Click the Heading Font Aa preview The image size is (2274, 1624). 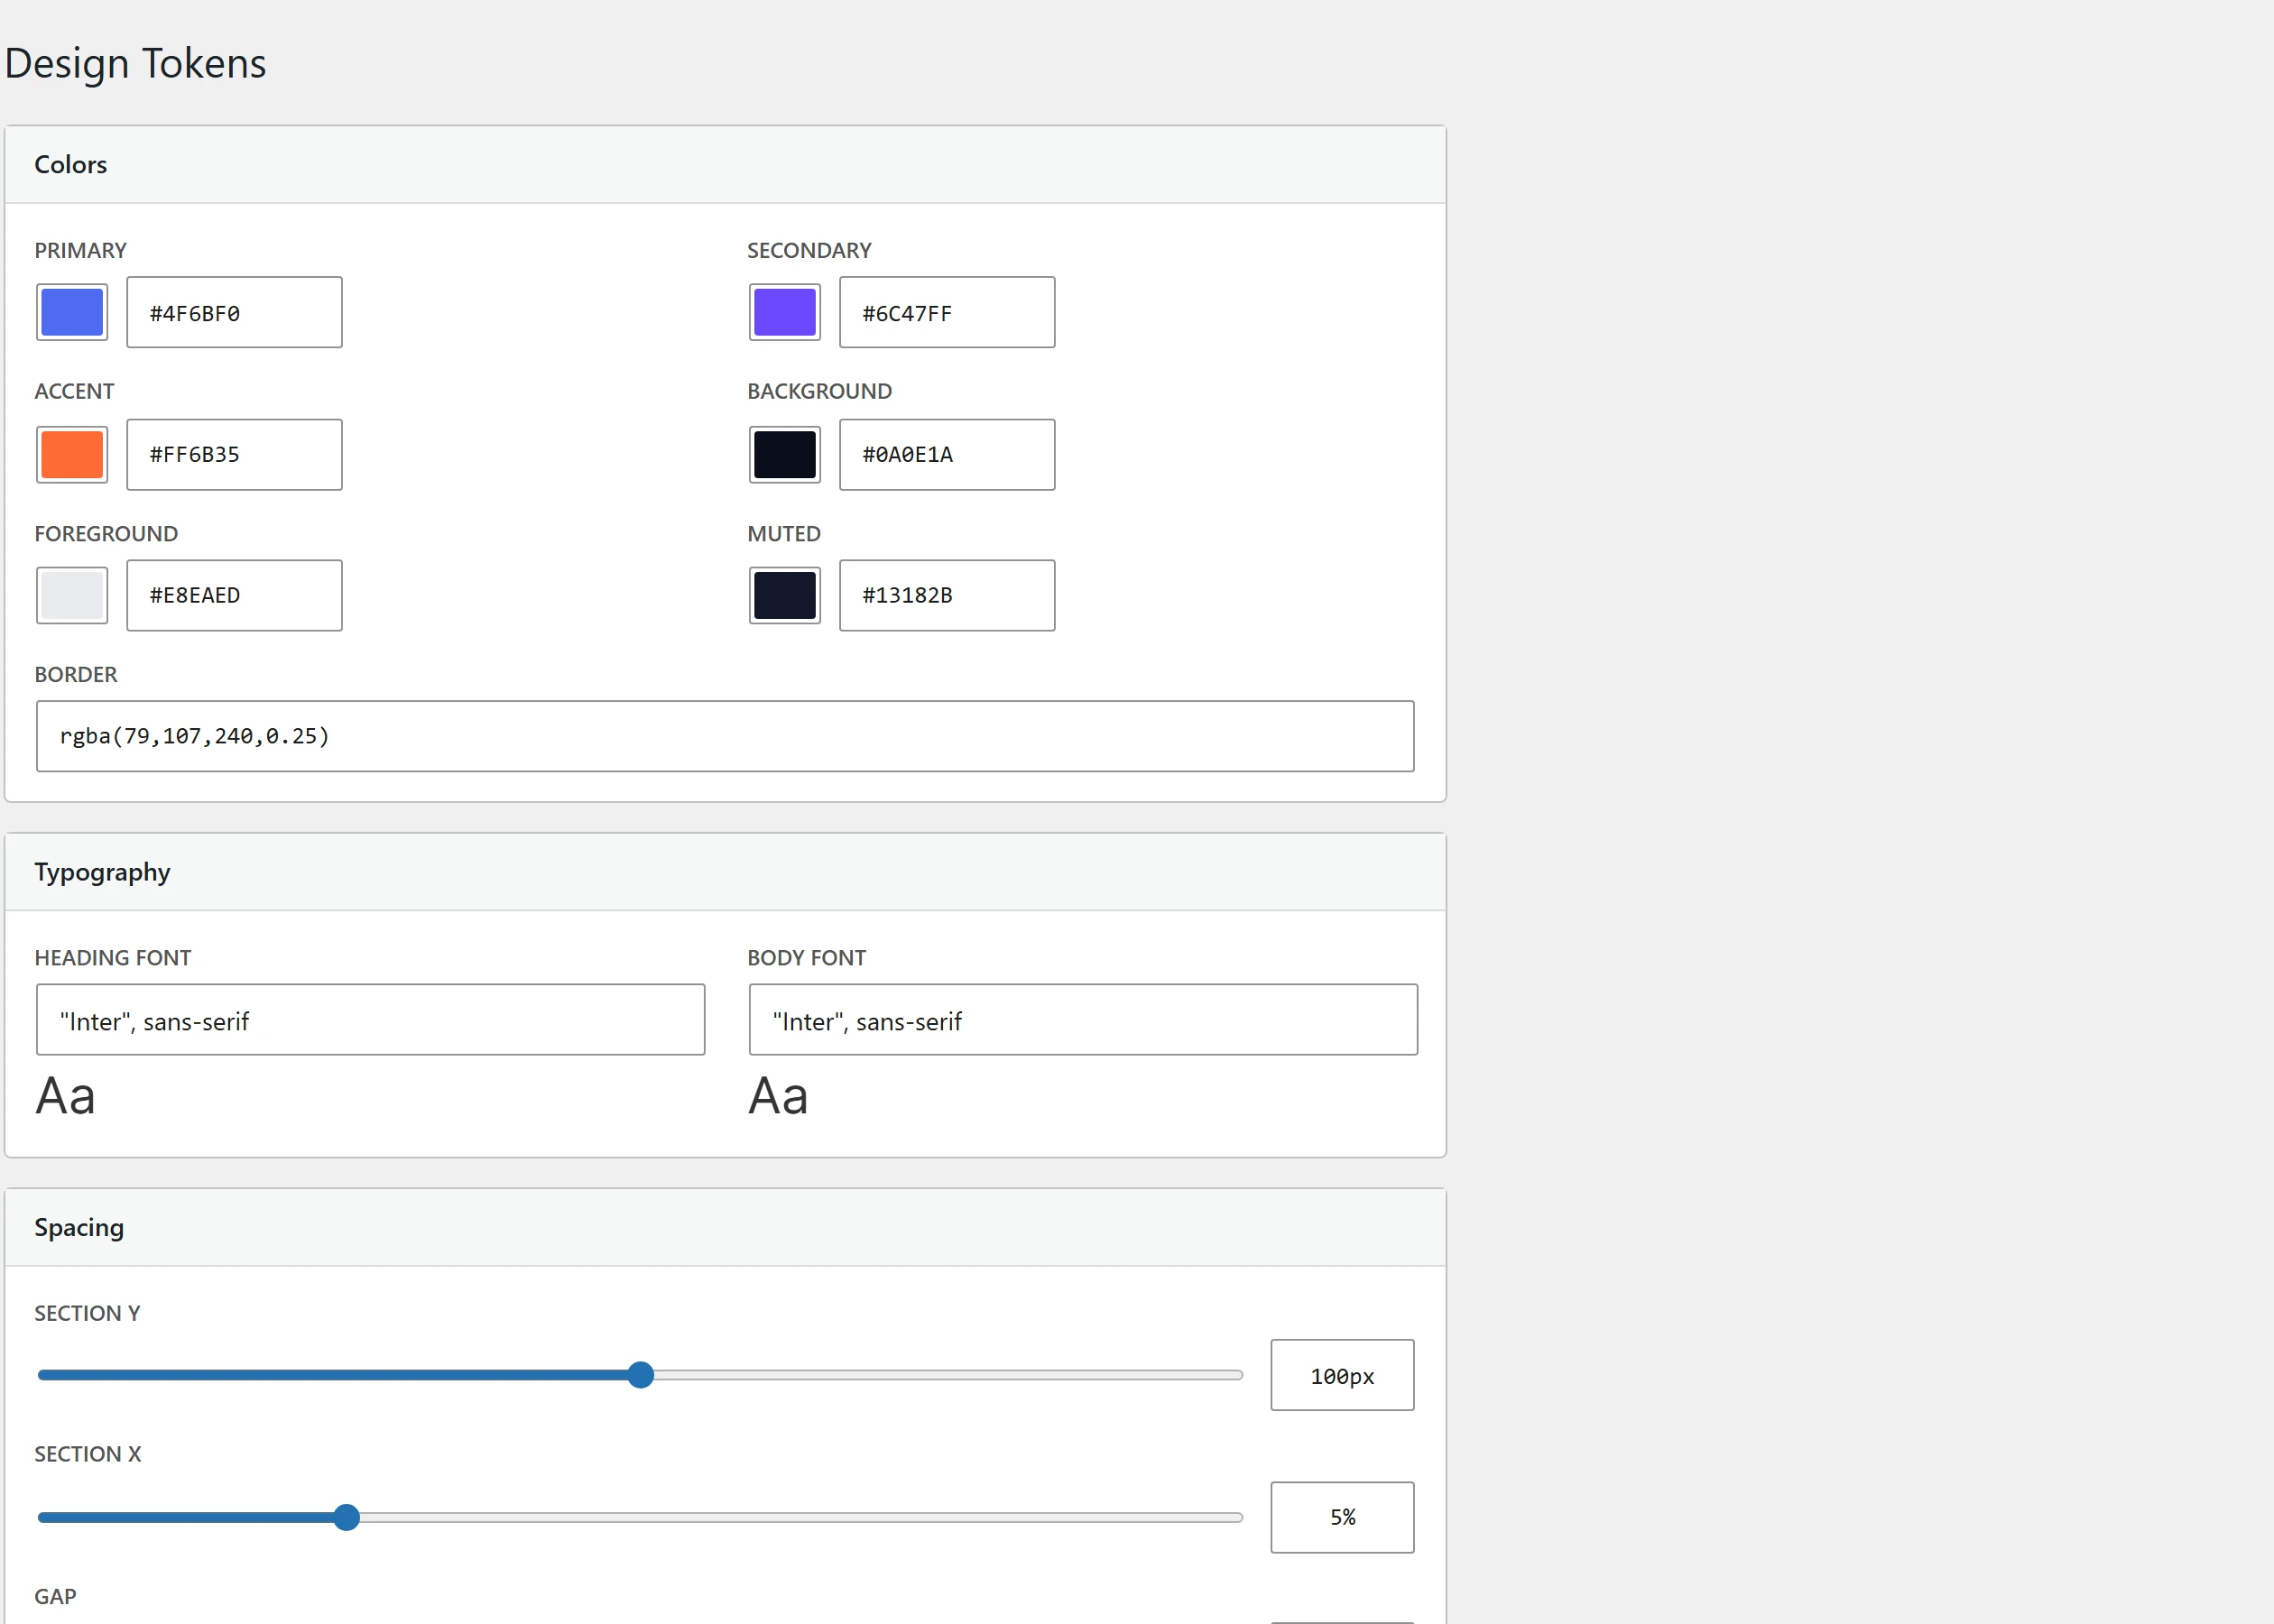(x=66, y=1096)
